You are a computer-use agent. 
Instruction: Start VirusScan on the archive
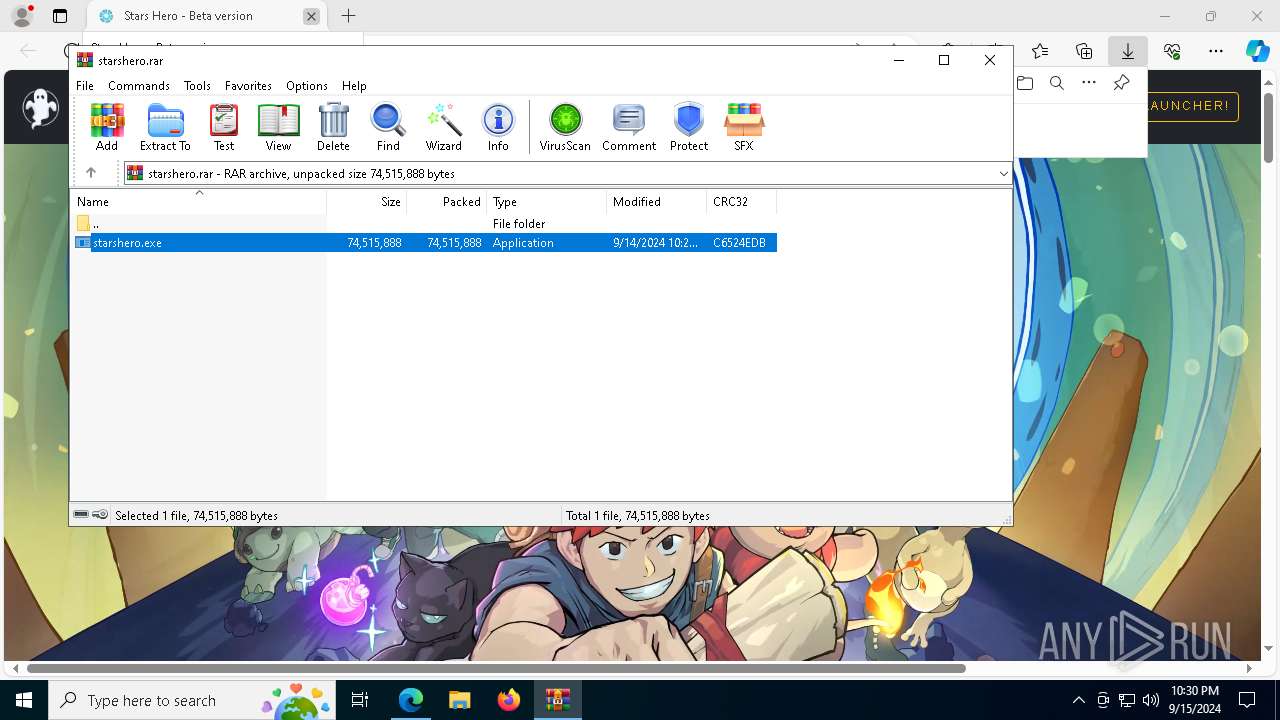[x=565, y=127]
